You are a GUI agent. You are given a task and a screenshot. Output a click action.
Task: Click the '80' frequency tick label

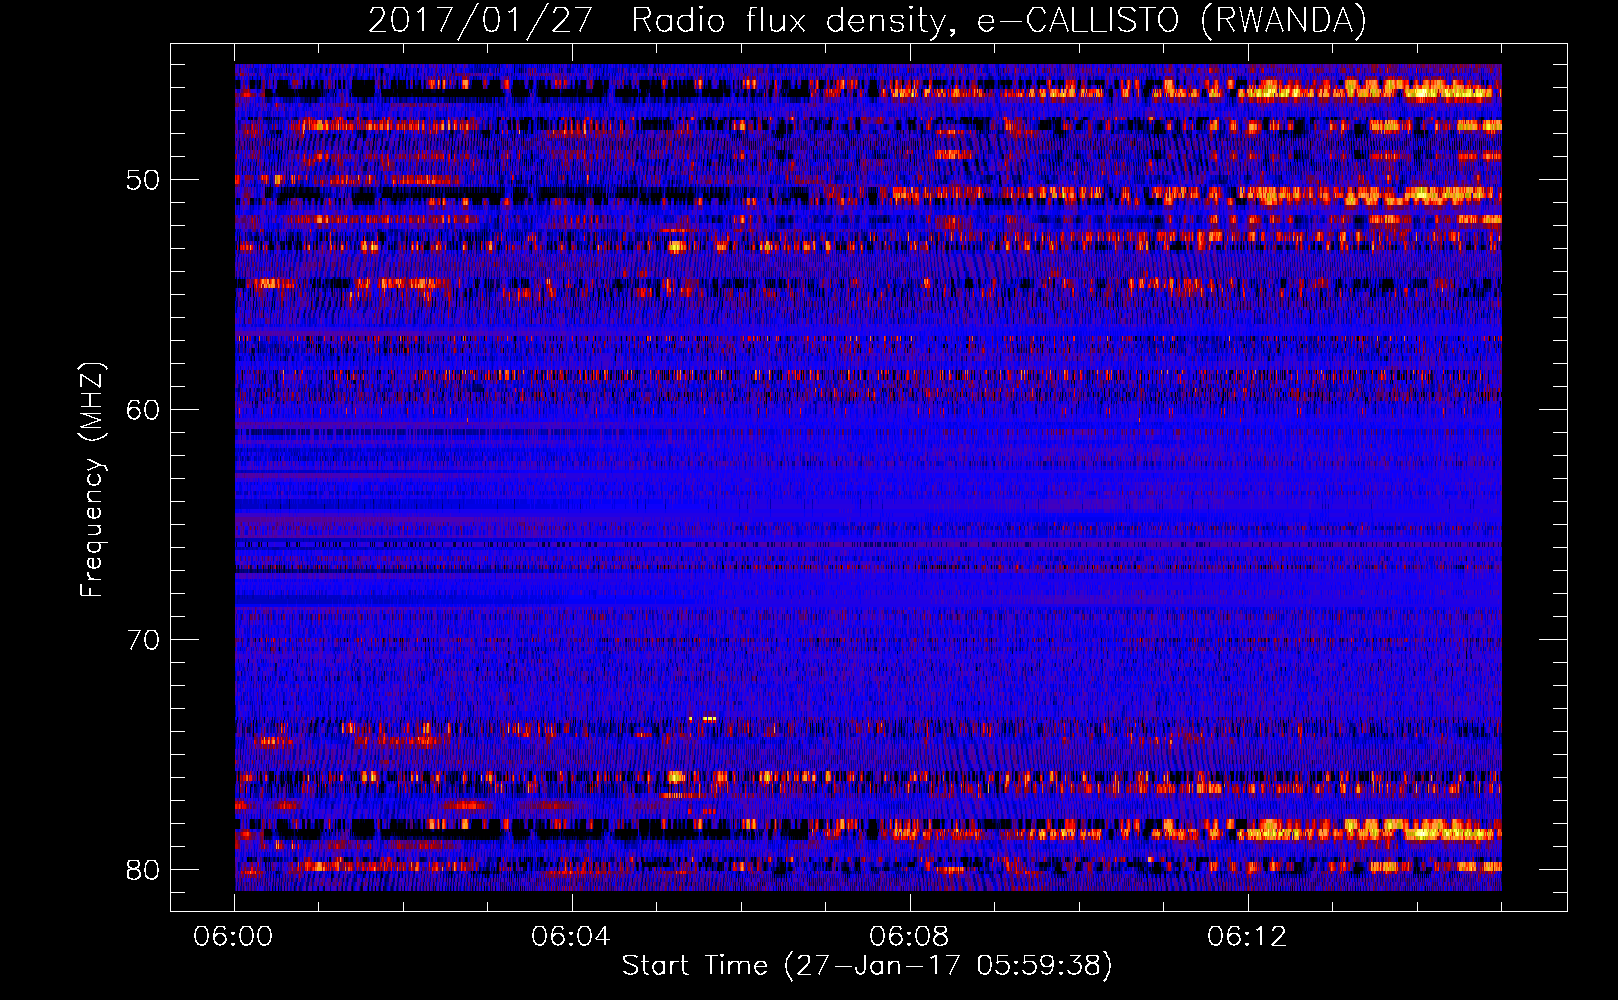click(143, 870)
